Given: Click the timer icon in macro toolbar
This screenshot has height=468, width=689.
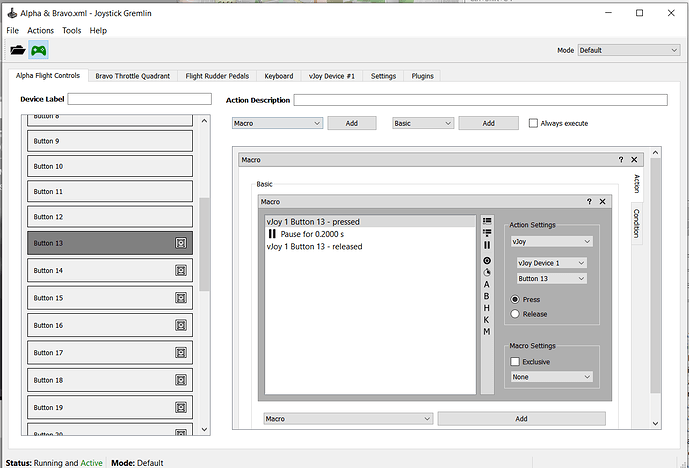Looking at the screenshot, I should pos(487,272).
